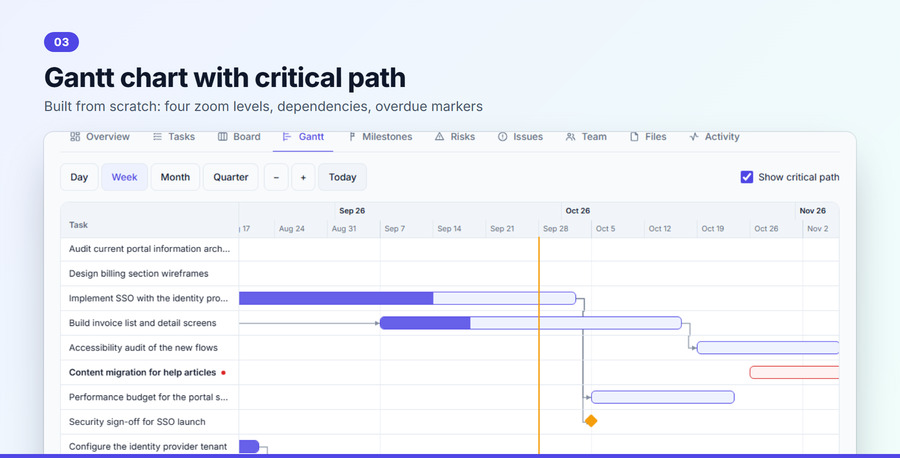Viewport: 900px width, 458px height.
Task: Select Content migration for help articles
Action: click(x=142, y=372)
